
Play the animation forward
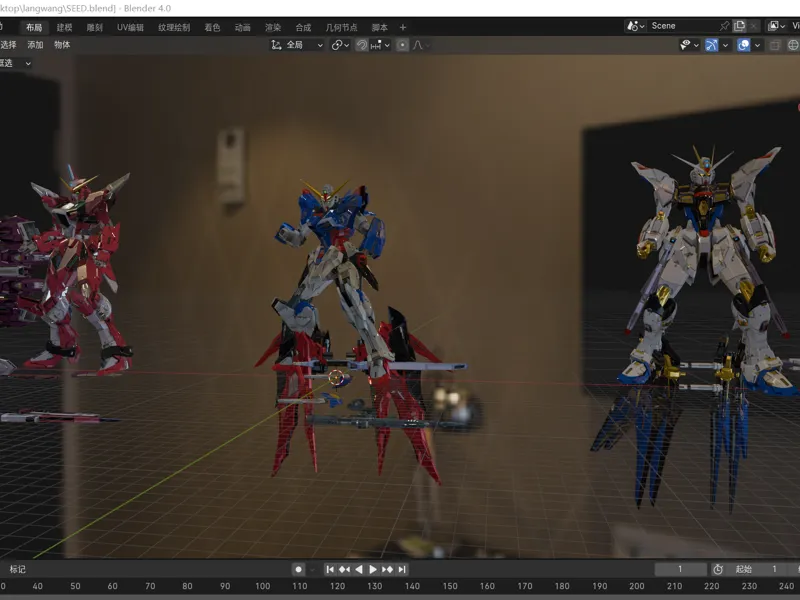[x=373, y=569]
